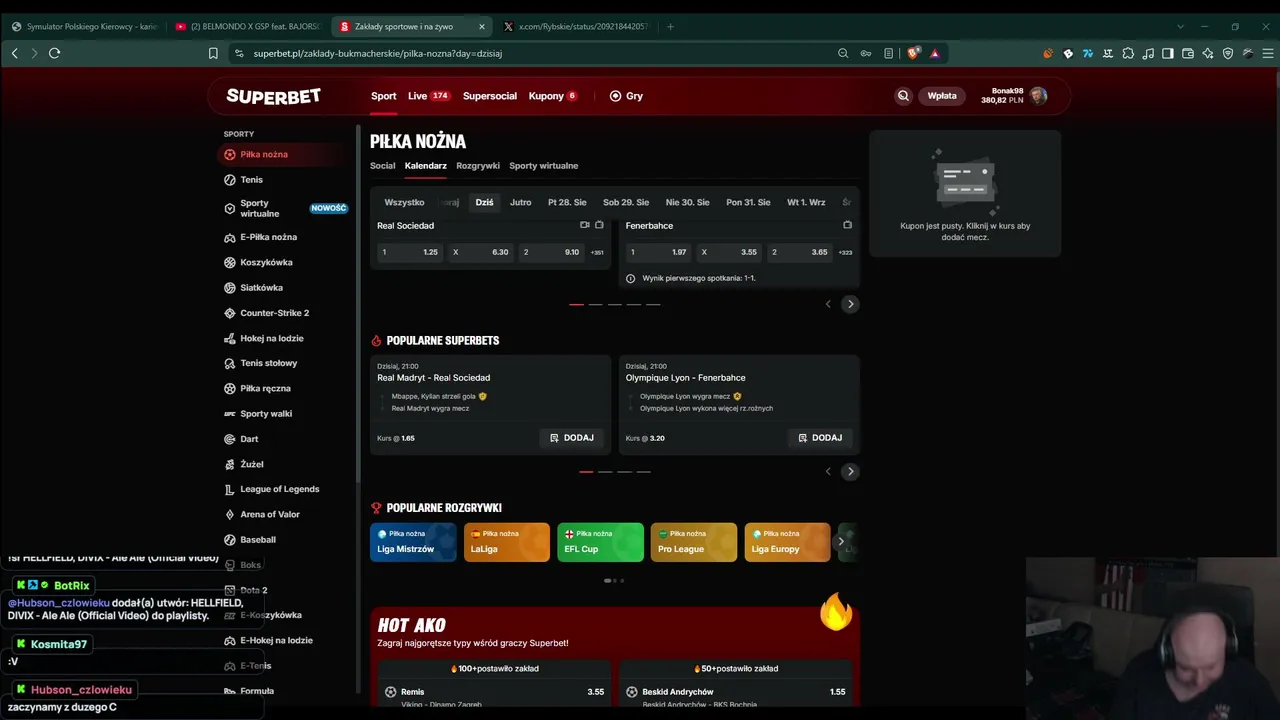Select Hokej na lodzie icon
The height and width of the screenshot is (720, 1280).
[230, 338]
